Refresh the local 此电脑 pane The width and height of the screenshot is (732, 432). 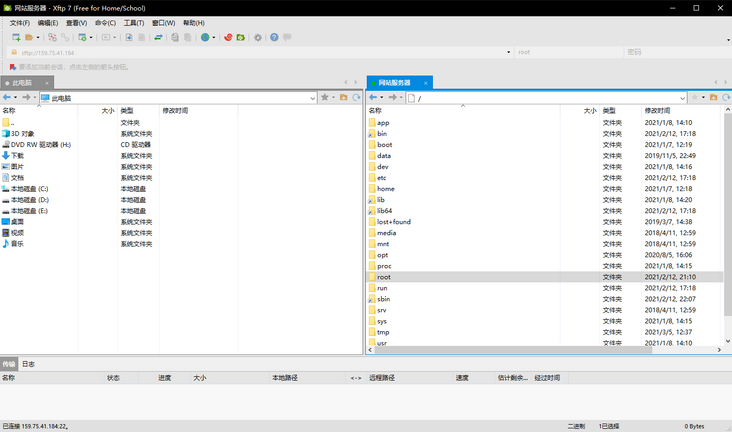tap(356, 98)
